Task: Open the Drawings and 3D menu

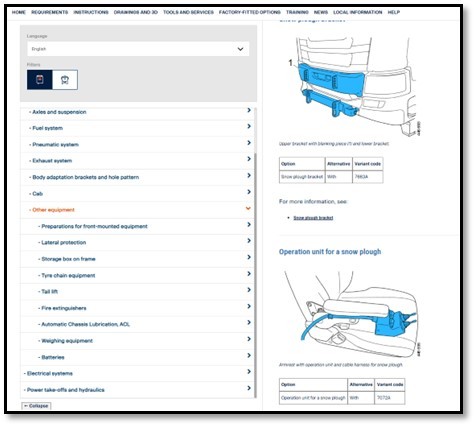Action: (x=136, y=12)
